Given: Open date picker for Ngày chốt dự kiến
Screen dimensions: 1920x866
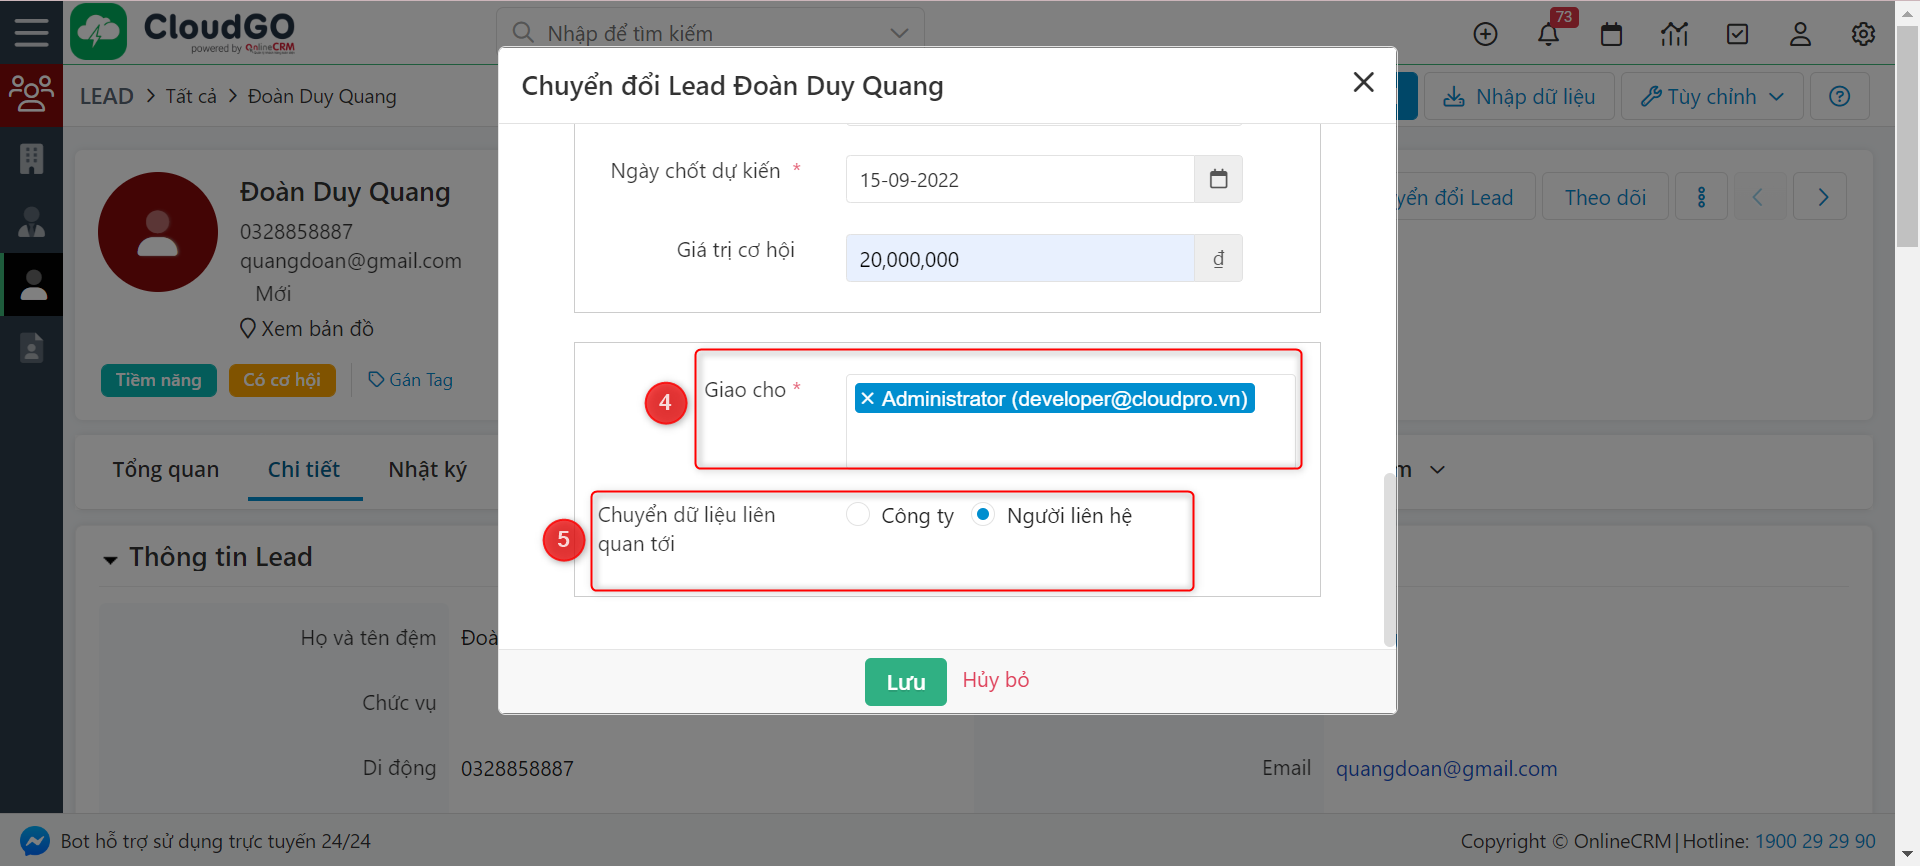Looking at the screenshot, I should pos(1218,180).
